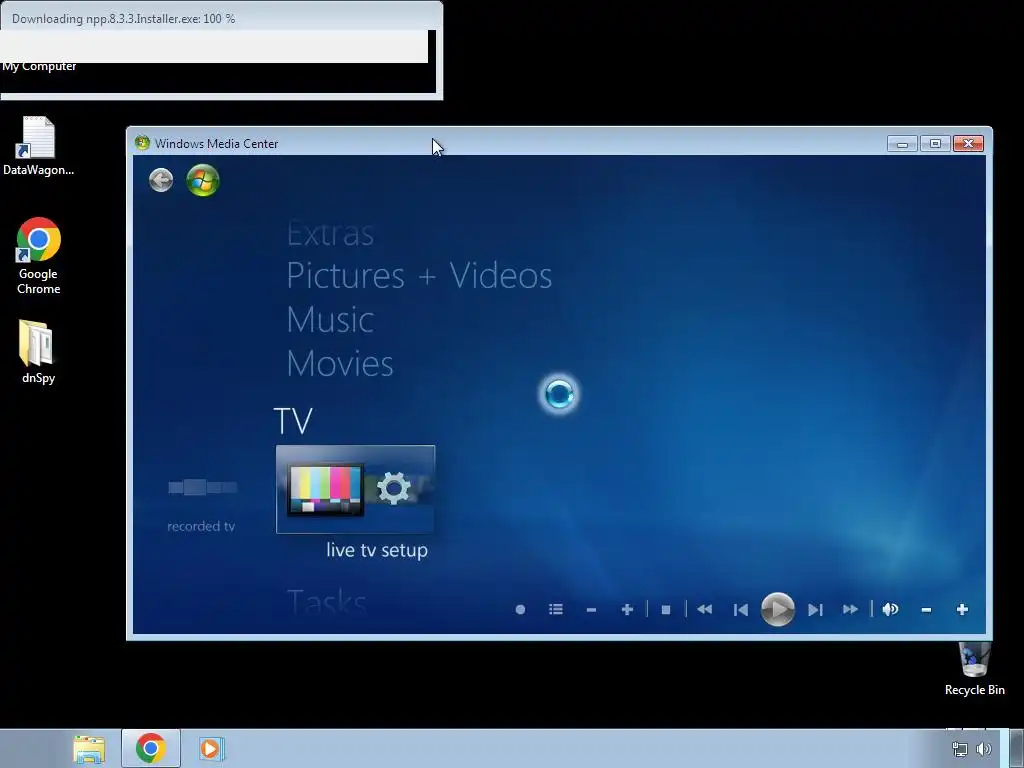Raise volume with the volume plus button

point(962,609)
